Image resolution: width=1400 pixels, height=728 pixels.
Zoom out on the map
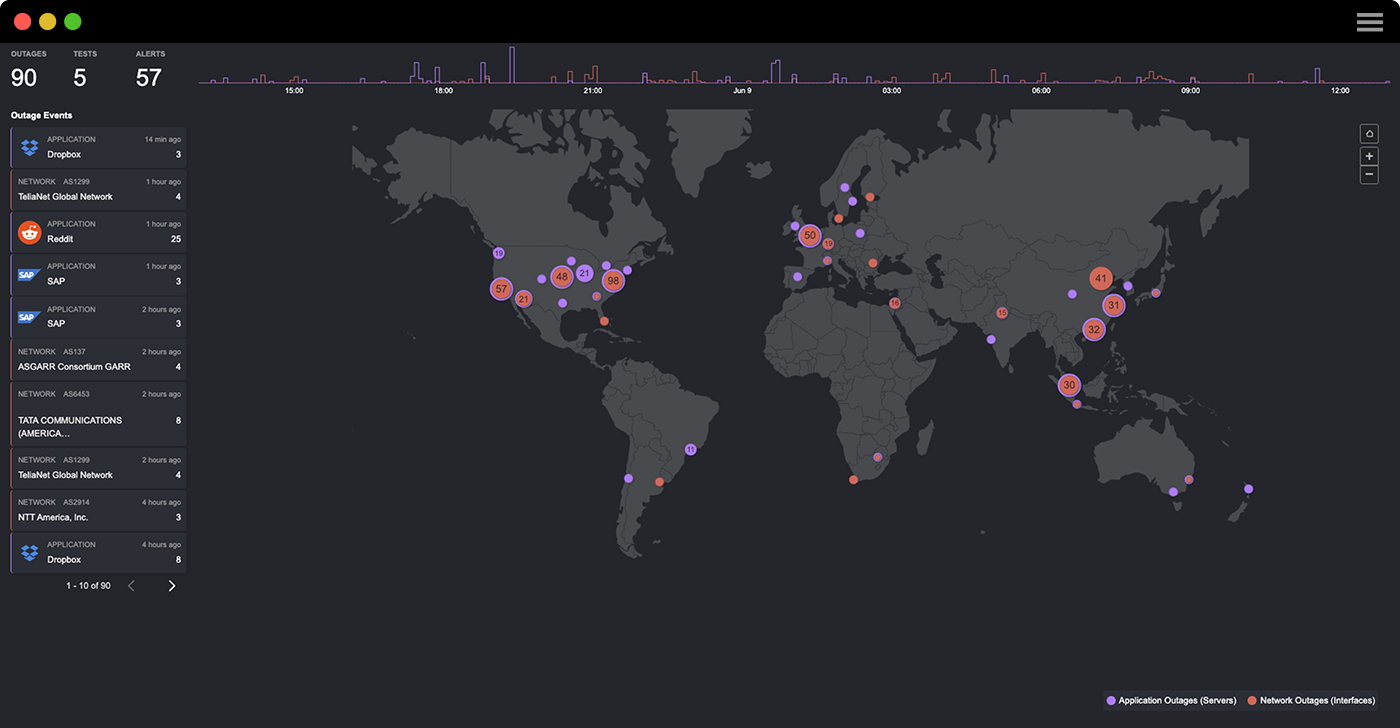click(1369, 175)
